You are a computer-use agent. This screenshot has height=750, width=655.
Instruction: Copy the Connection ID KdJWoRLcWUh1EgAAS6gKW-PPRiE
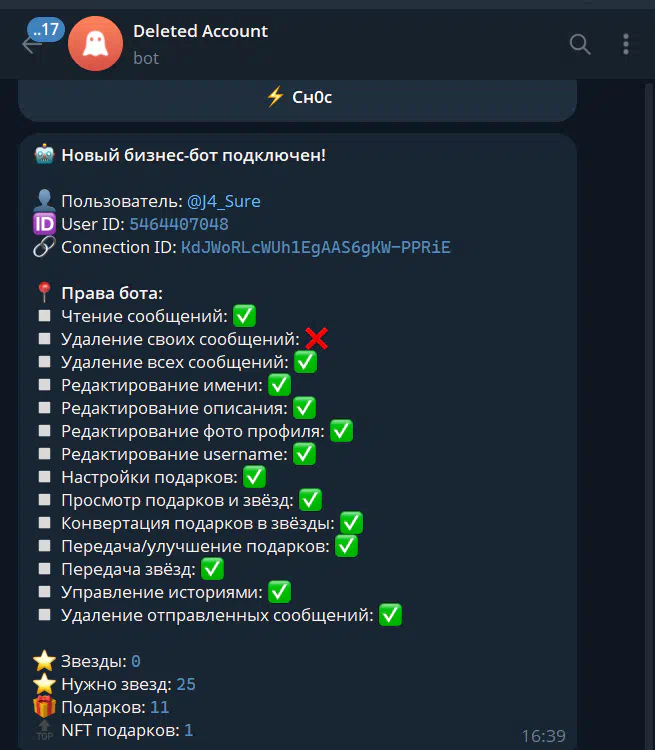pyautogui.click(x=316, y=247)
